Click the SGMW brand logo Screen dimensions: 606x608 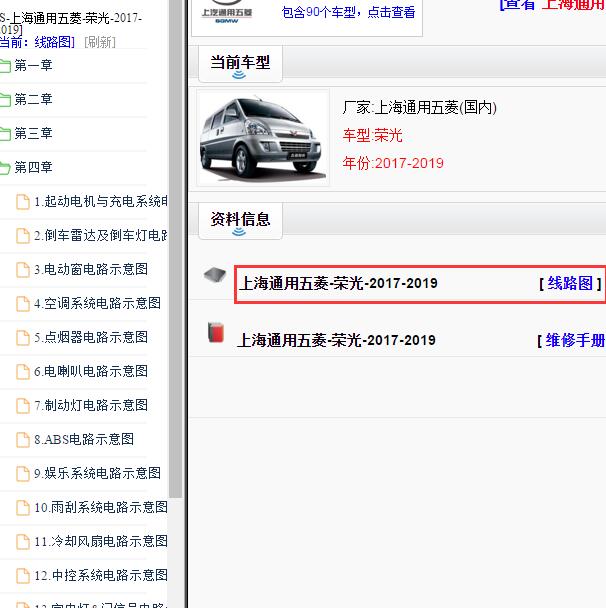point(227,13)
